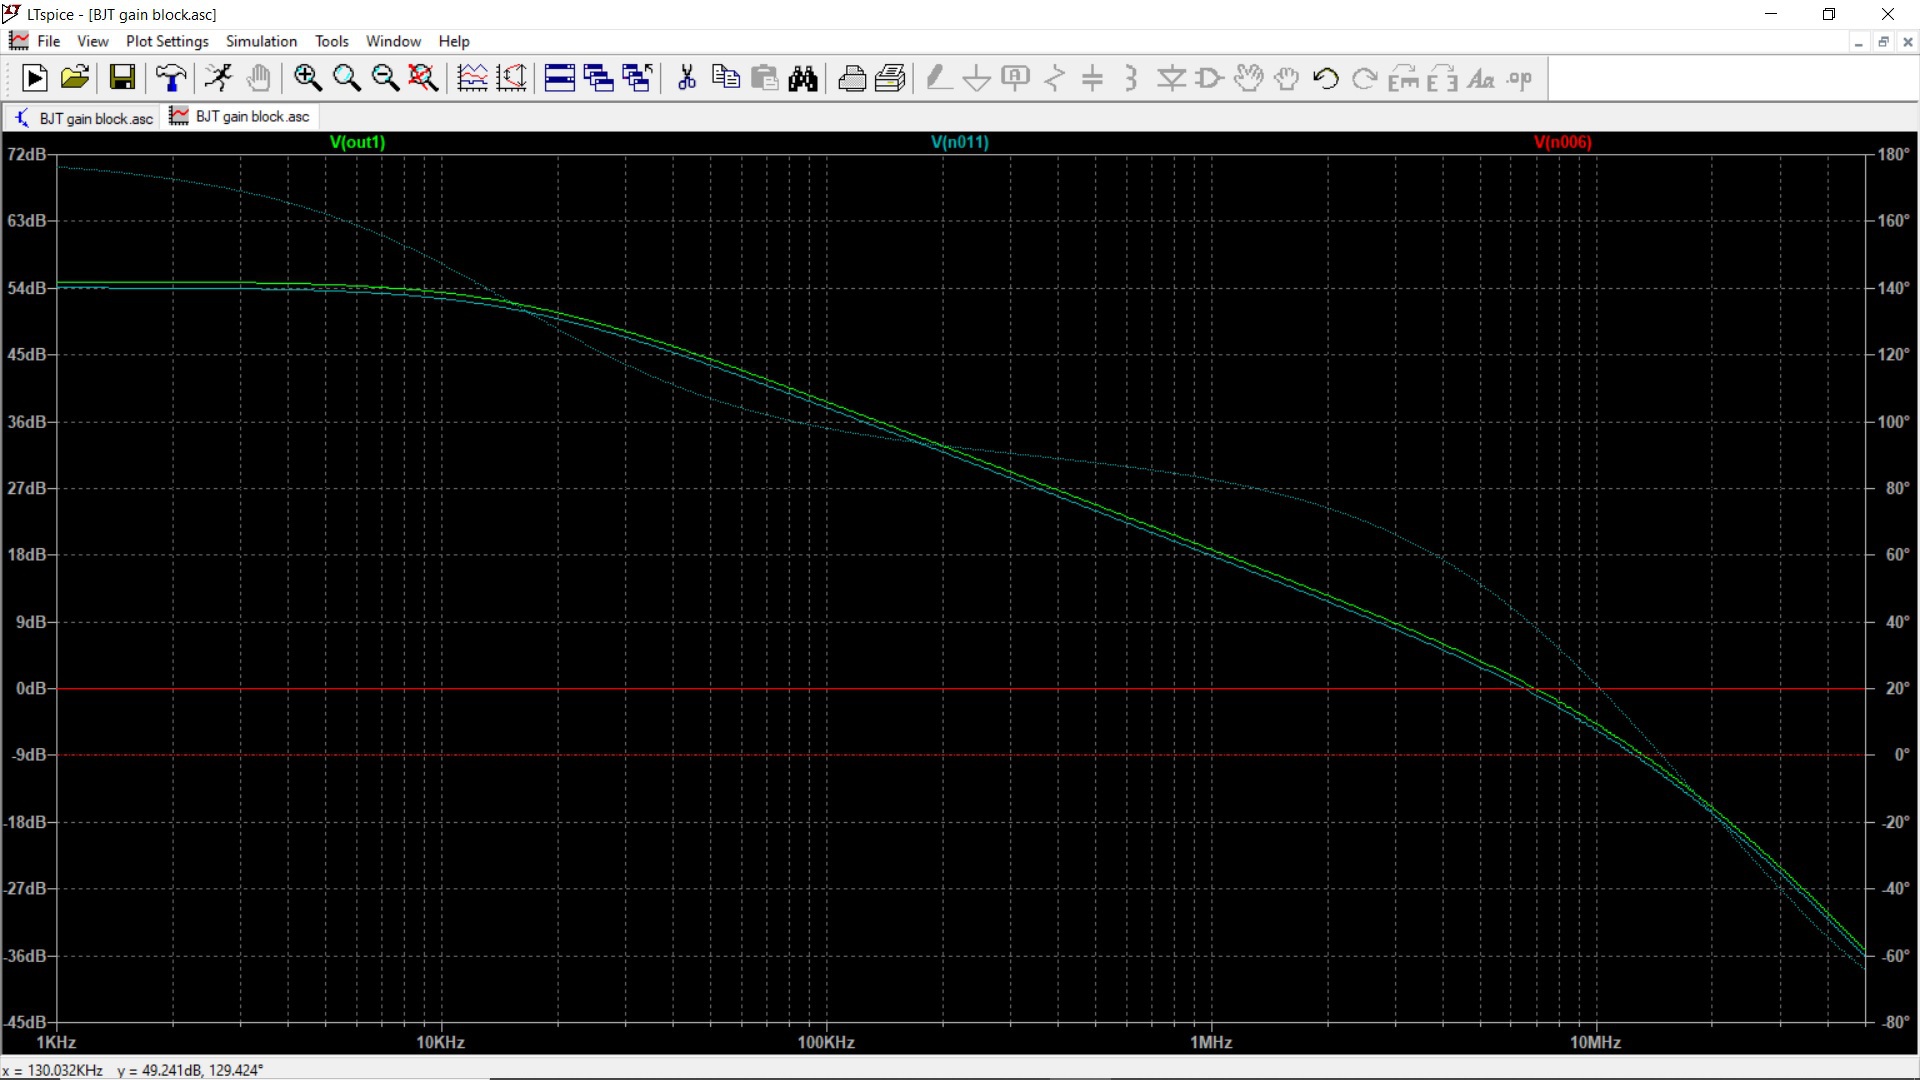The width and height of the screenshot is (1920, 1080).
Task: Click the Cut scissors icon
Action: tap(687, 78)
